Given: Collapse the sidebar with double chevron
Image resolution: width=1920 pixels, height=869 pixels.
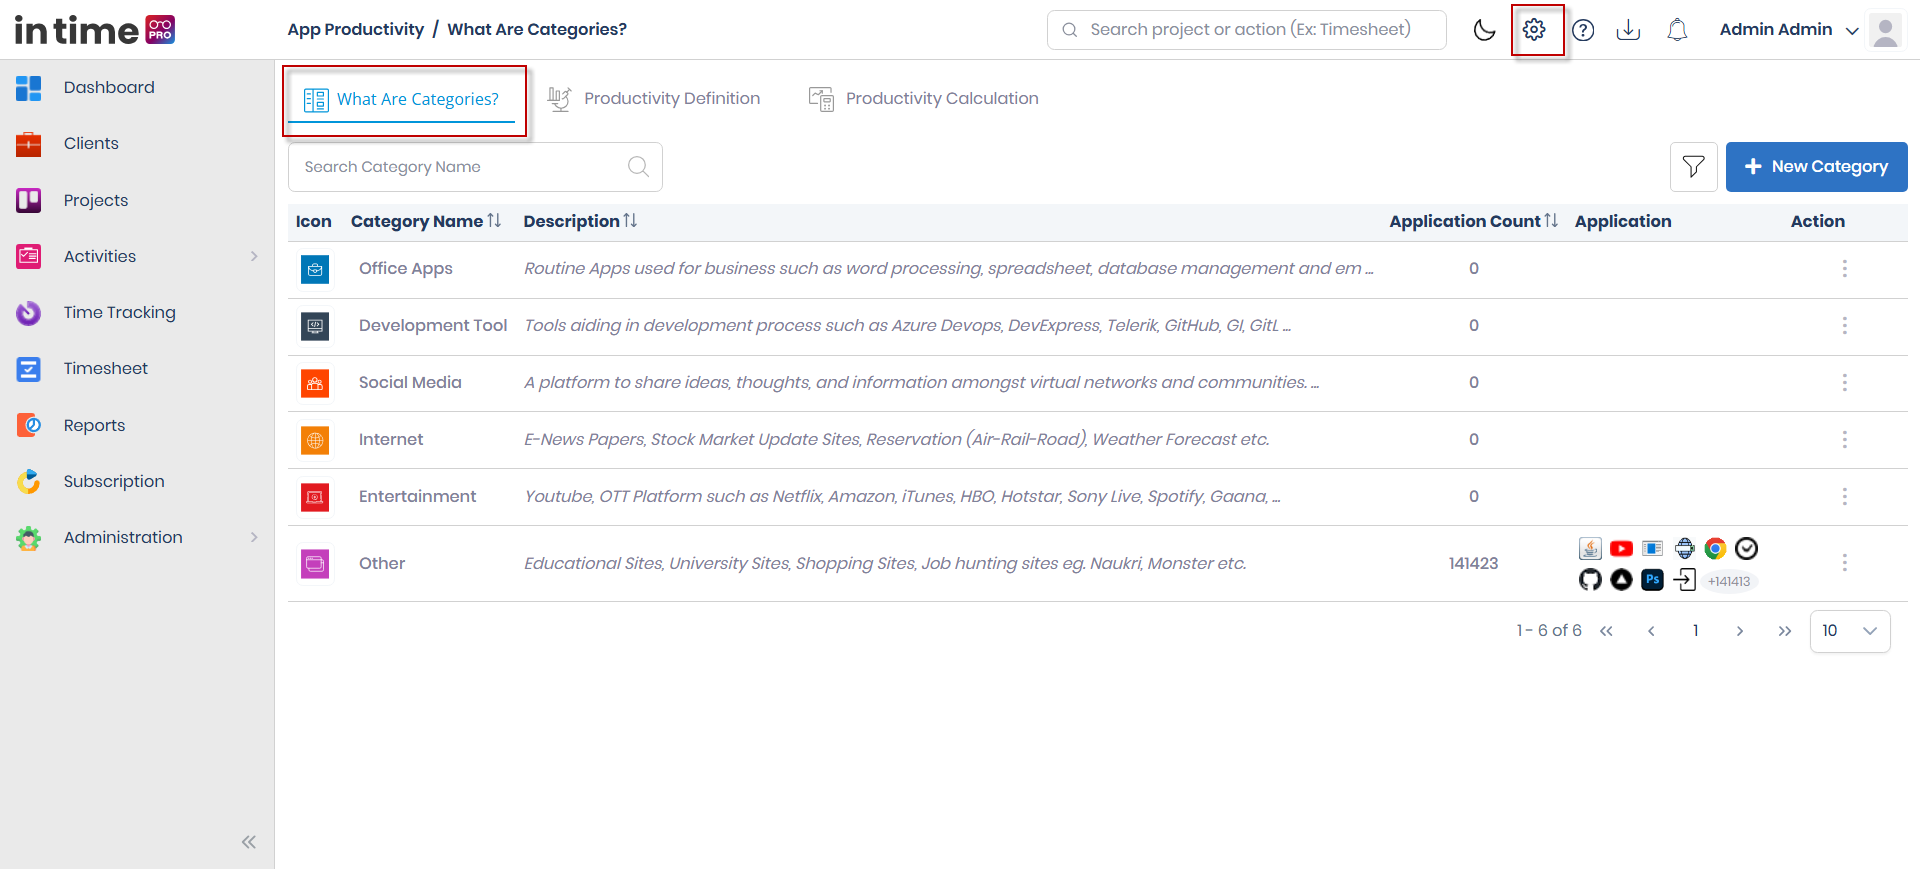Looking at the screenshot, I should click(249, 842).
